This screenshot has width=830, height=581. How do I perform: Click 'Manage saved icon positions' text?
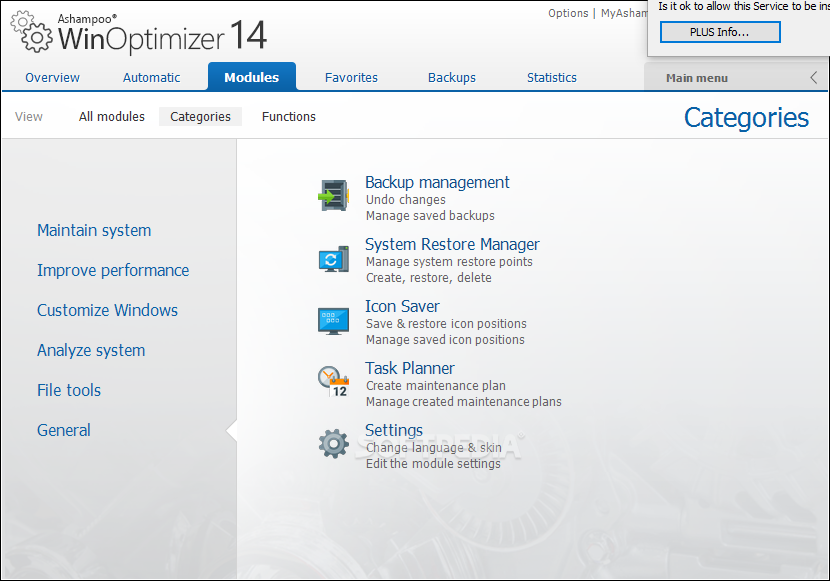tap(445, 340)
